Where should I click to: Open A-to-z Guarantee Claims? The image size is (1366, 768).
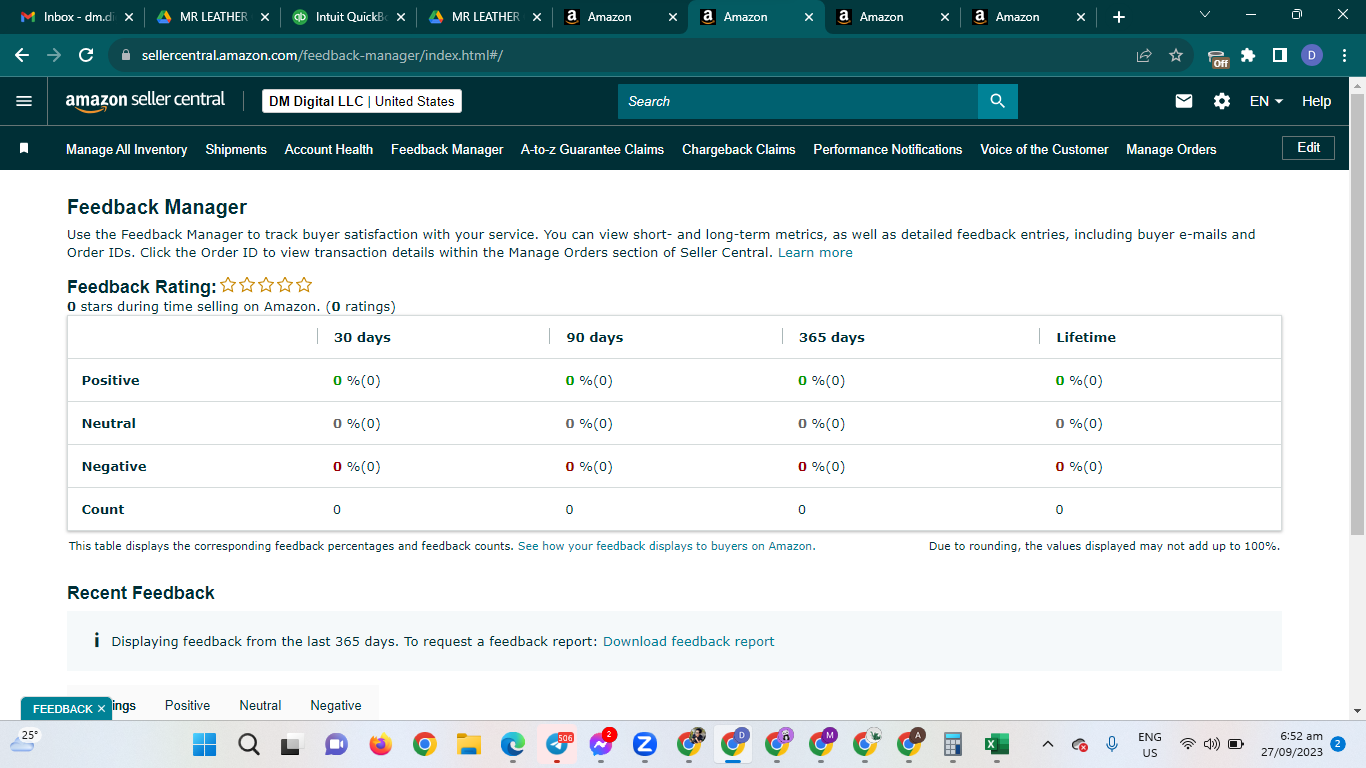click(x=592, y=149)
